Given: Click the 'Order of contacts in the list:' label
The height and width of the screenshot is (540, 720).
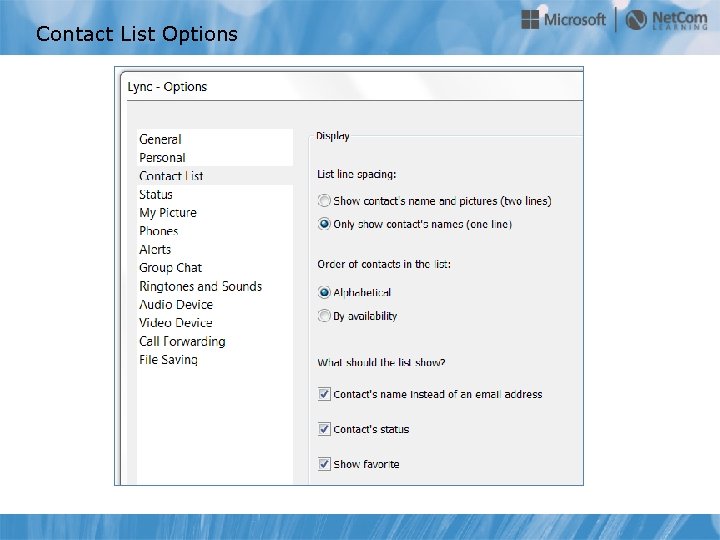Looking at the screenshot, I should point(384,264).
